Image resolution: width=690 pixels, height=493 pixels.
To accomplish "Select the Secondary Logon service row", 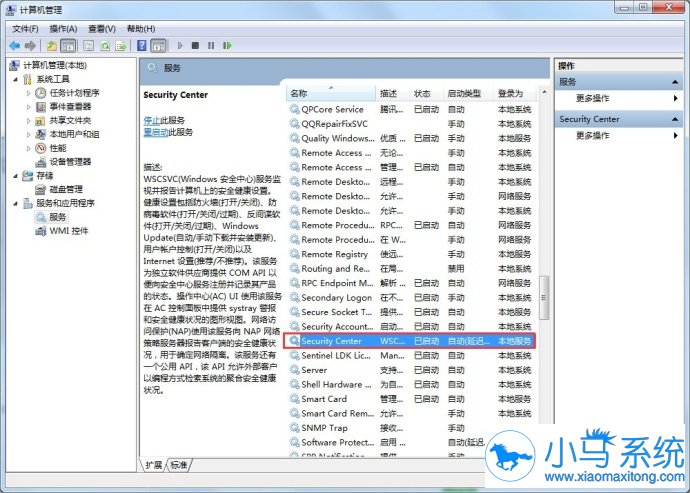I will point(411,298).
